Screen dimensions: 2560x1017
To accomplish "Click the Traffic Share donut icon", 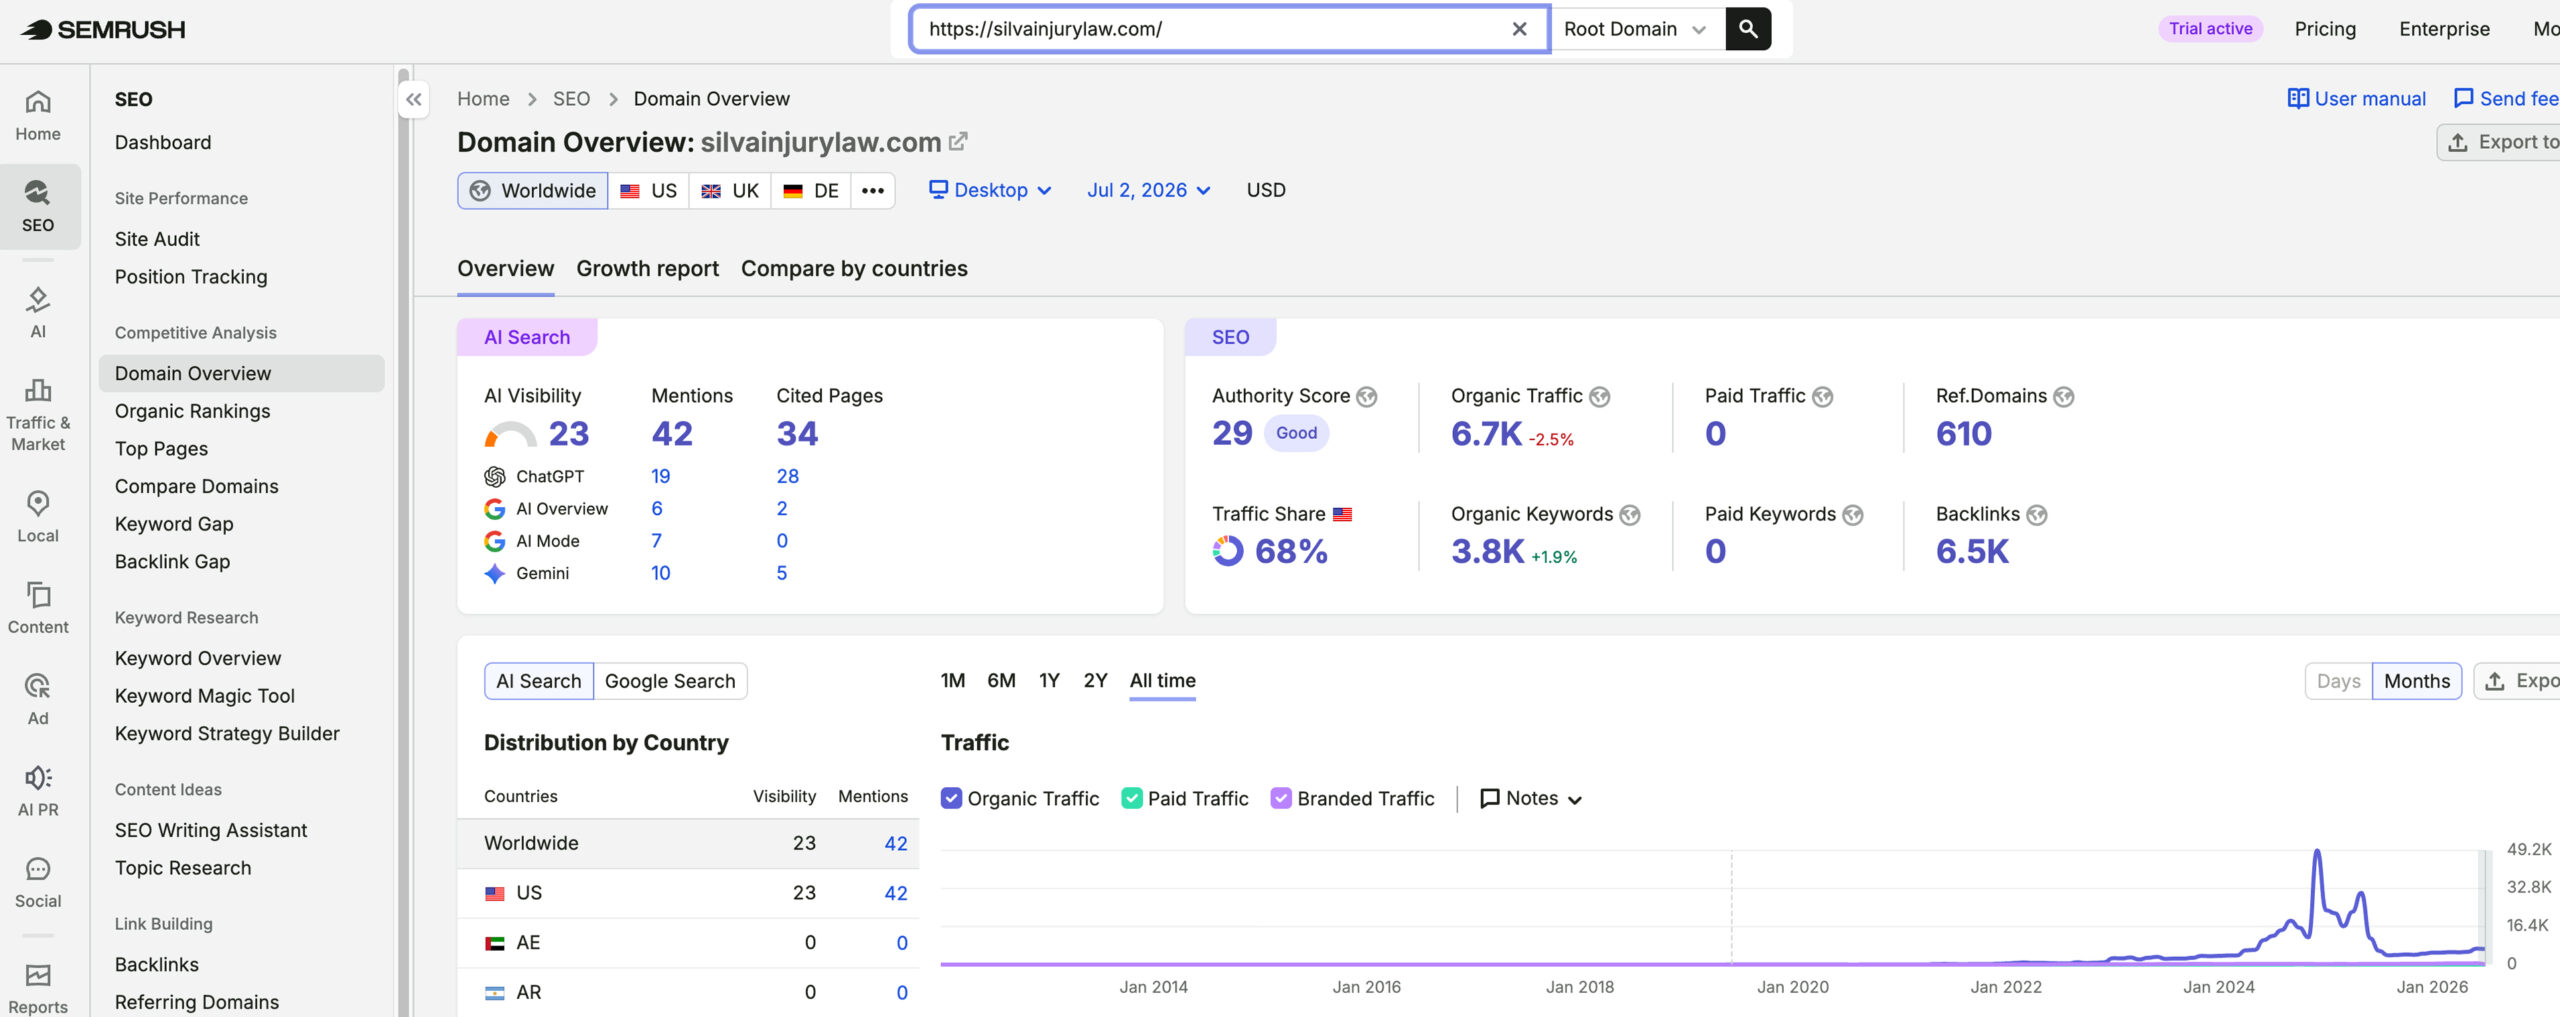I will (x=1228, y=551).
